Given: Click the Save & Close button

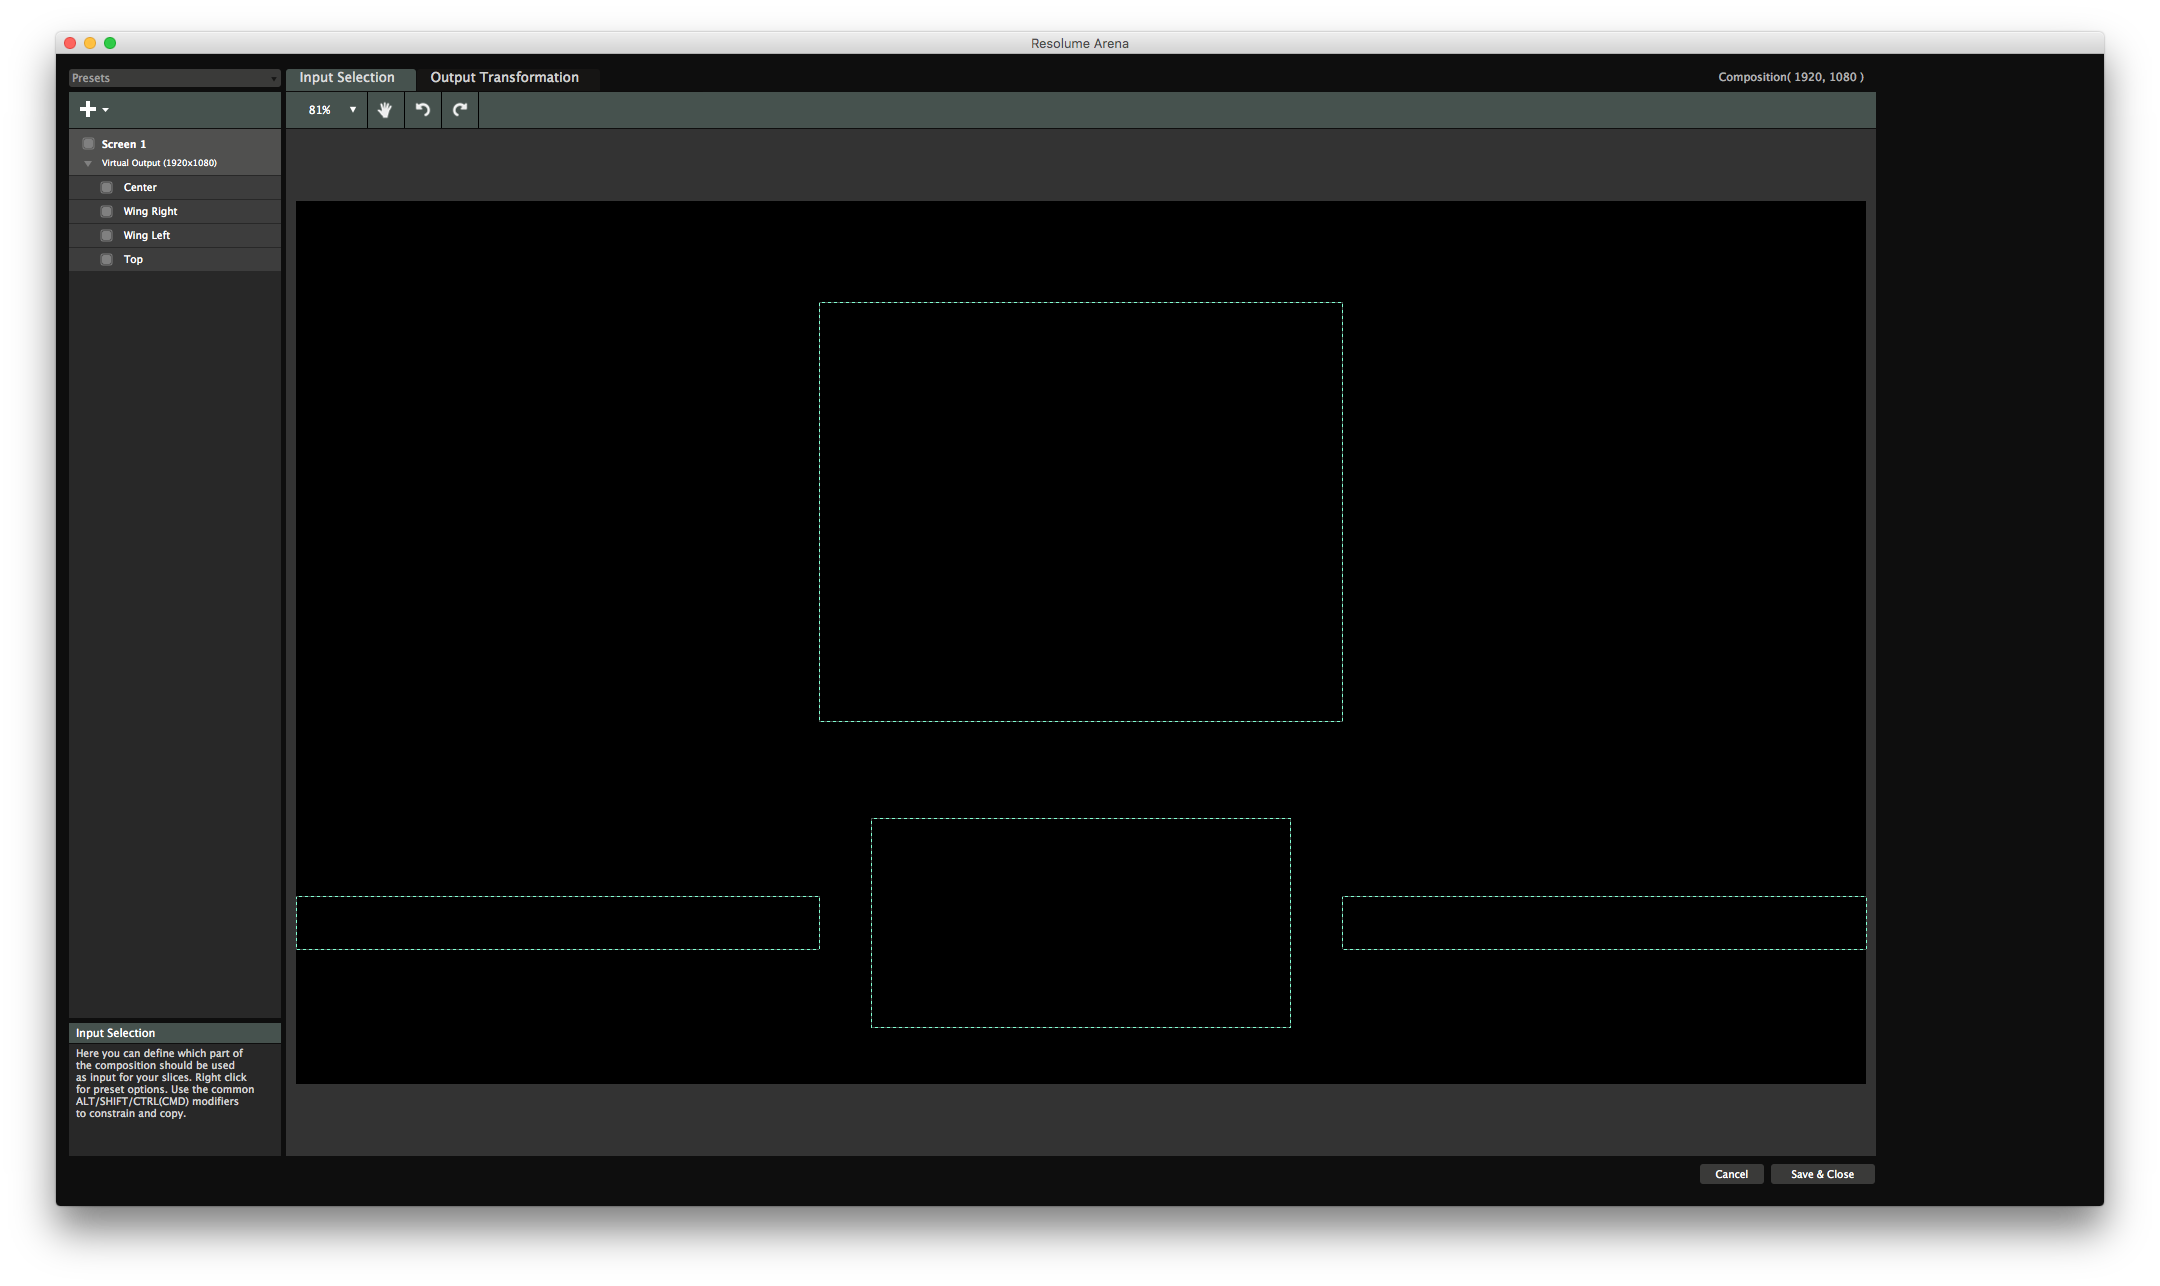Looking at the screenshot, I should [x=1822, y=1174].
